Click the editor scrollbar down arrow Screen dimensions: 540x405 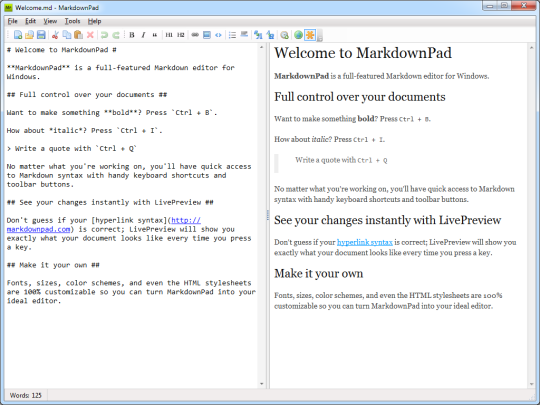click(x=261, y=384)
